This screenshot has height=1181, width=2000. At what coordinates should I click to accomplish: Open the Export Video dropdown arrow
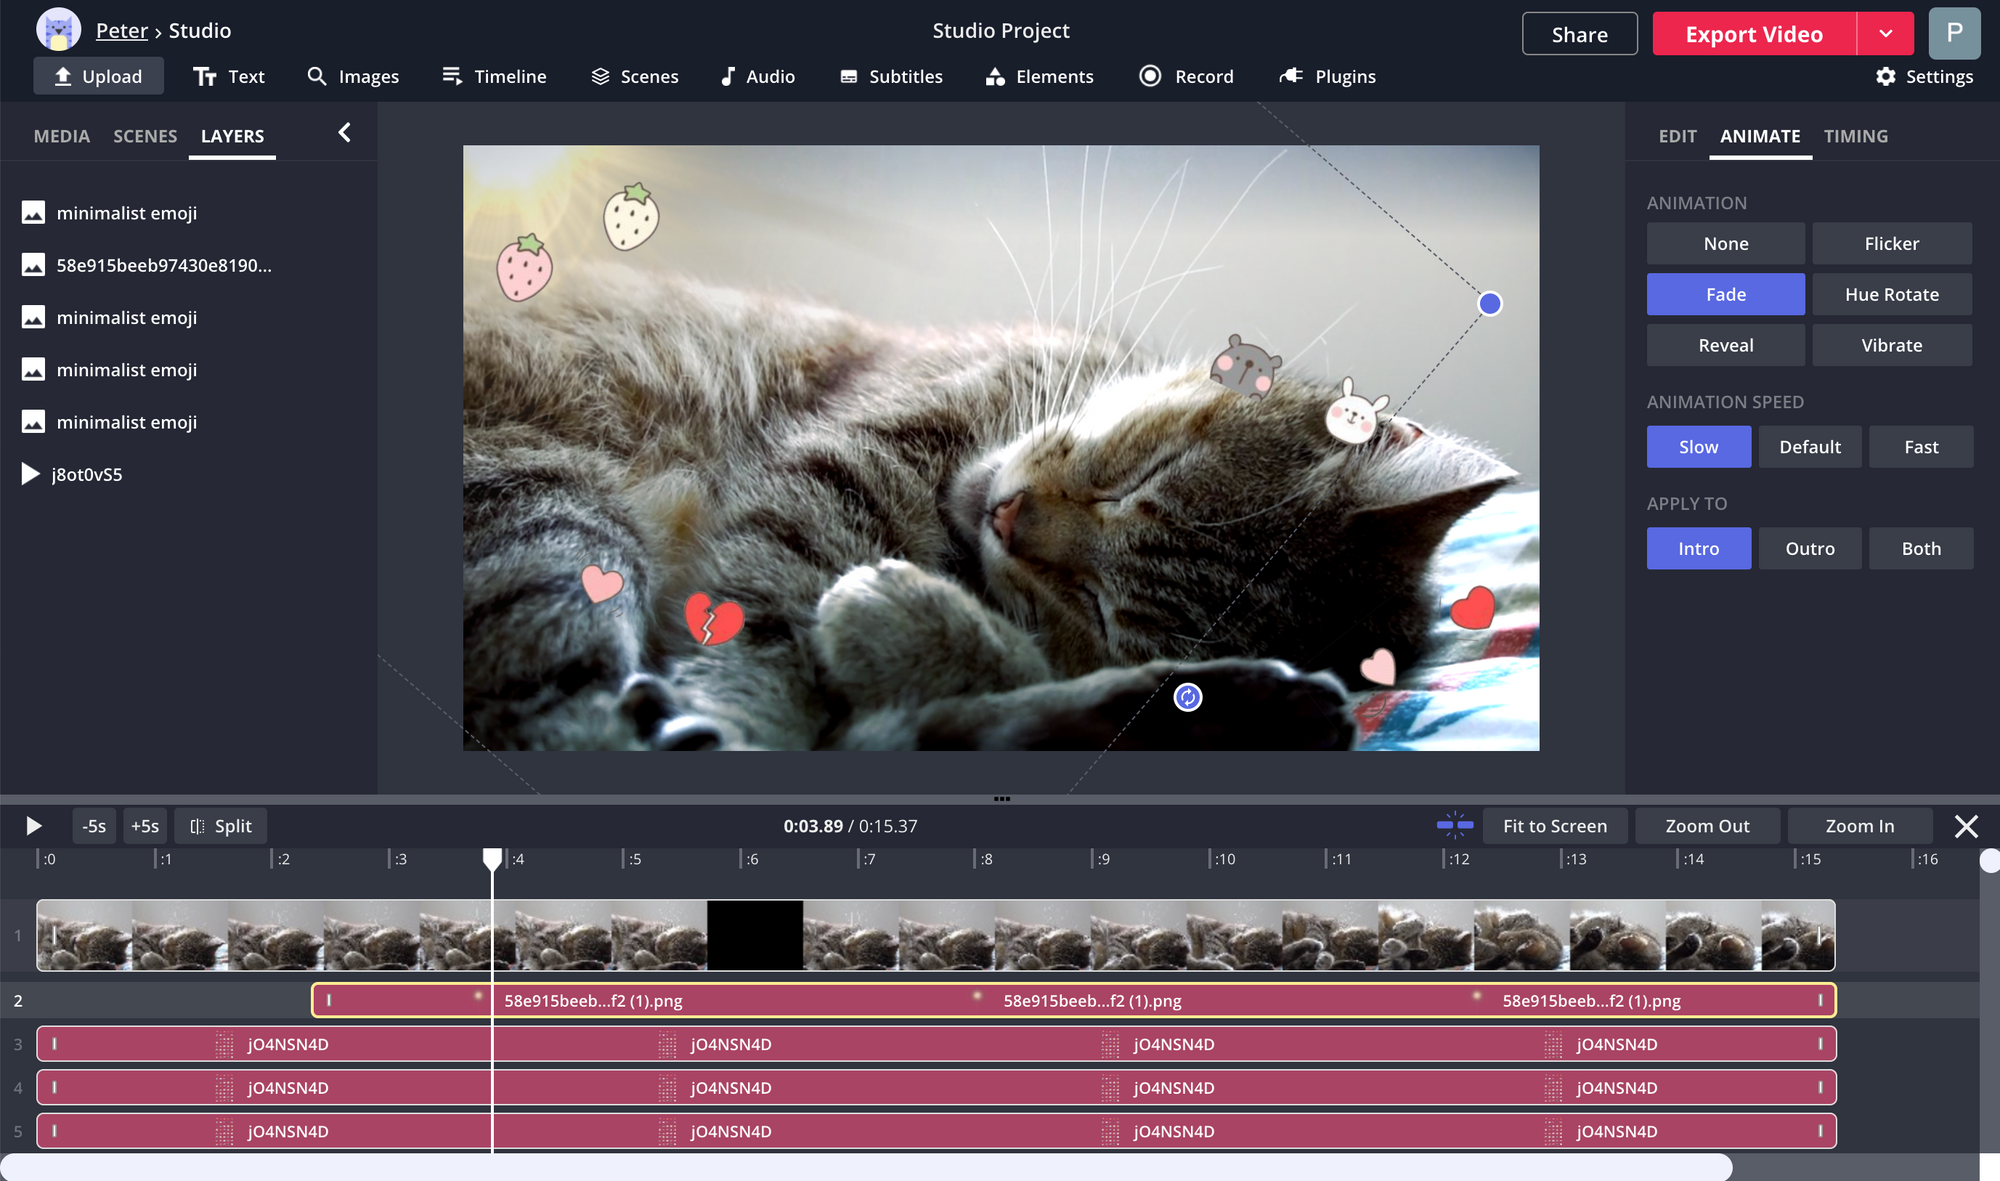(1885, 34)
